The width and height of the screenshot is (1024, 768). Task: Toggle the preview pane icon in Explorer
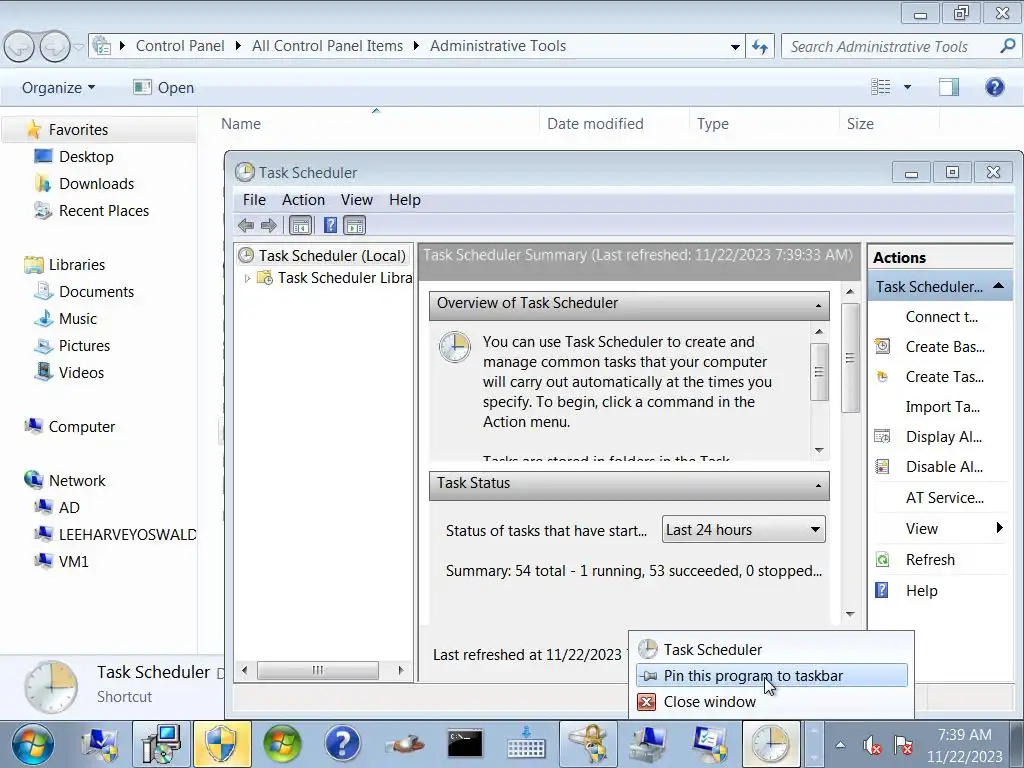(x=949, y=87)
